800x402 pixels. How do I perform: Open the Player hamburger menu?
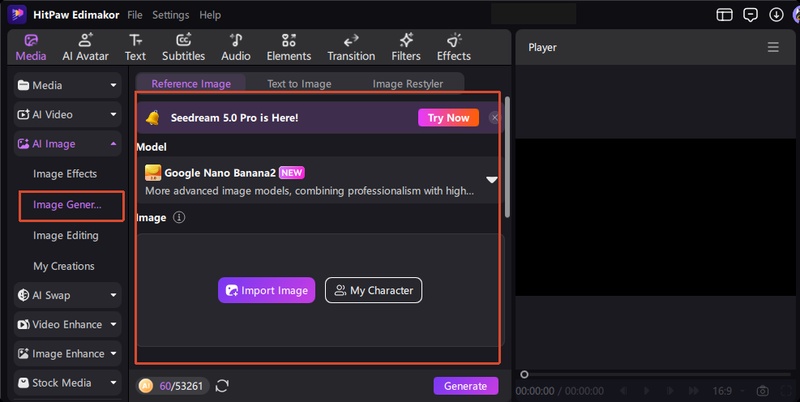pos(773,47)
